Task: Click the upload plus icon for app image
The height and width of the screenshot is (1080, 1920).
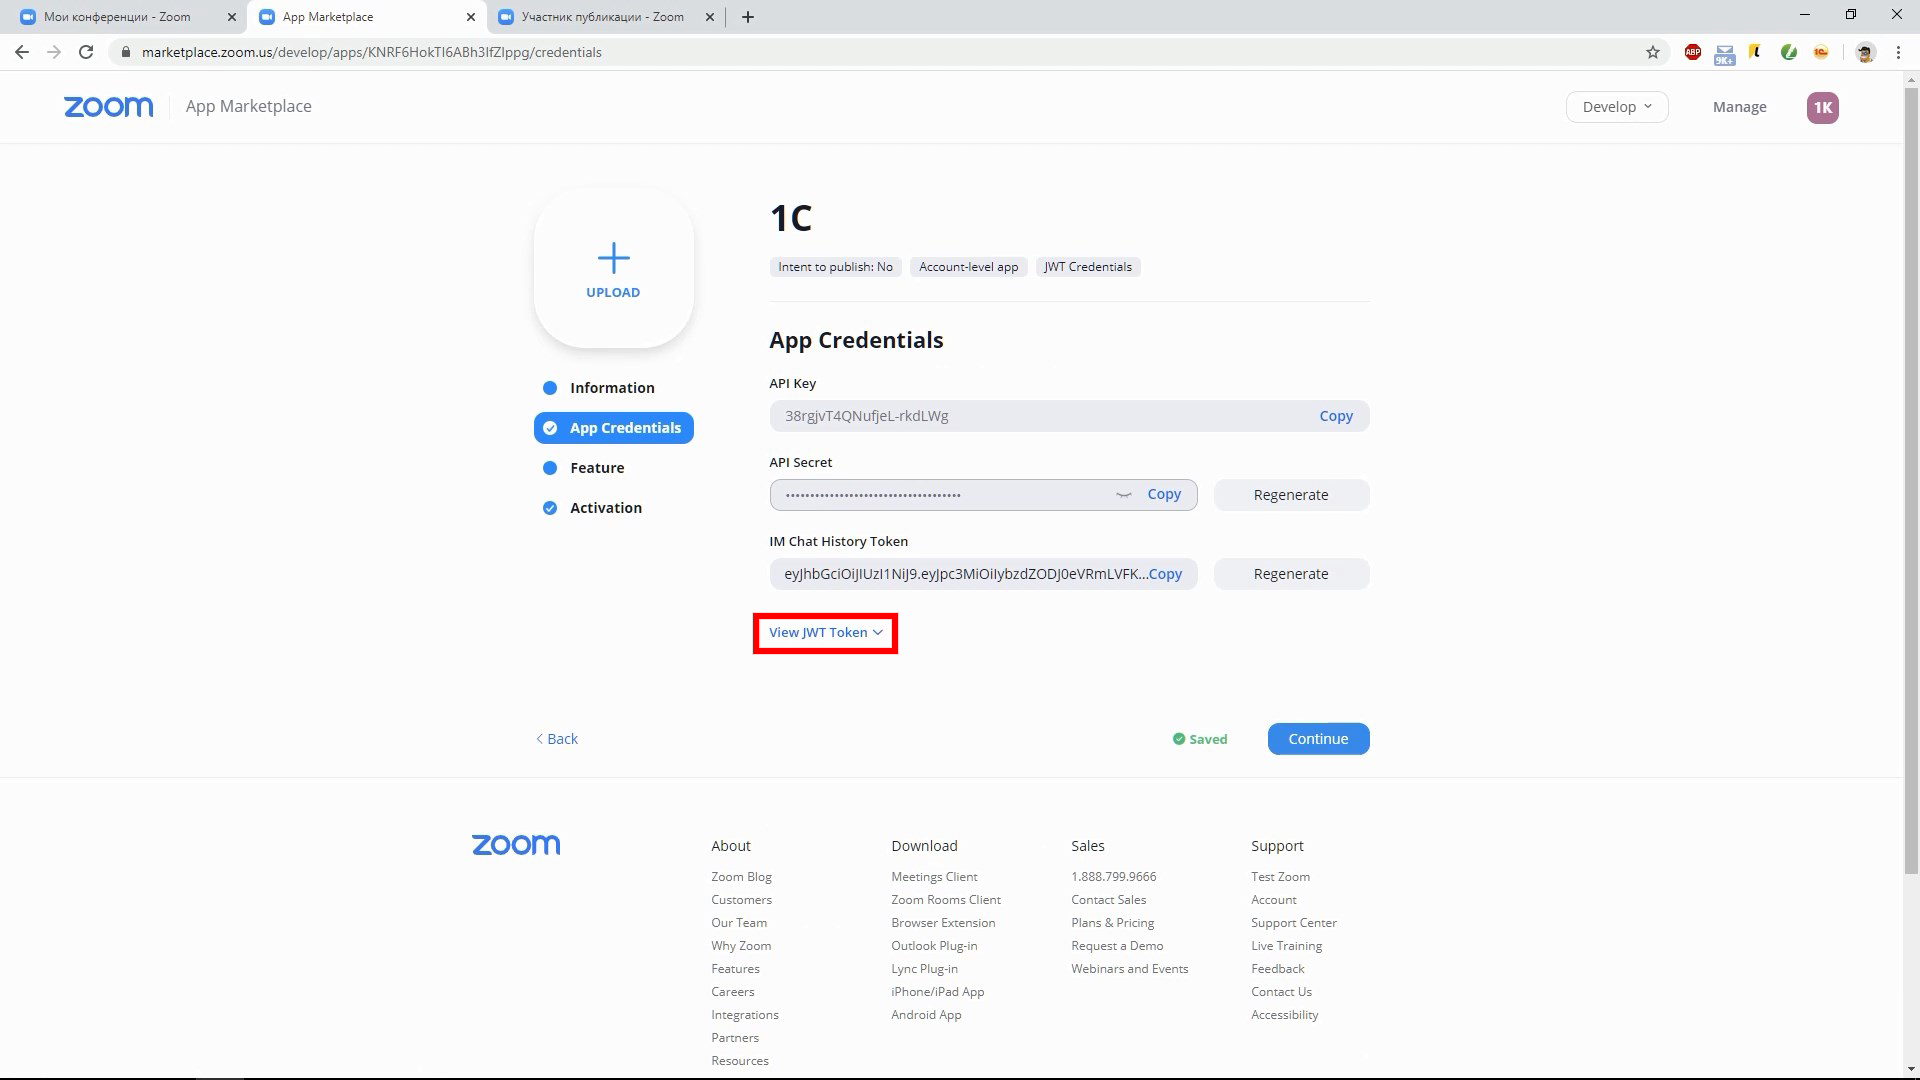Action: (613, 258)
